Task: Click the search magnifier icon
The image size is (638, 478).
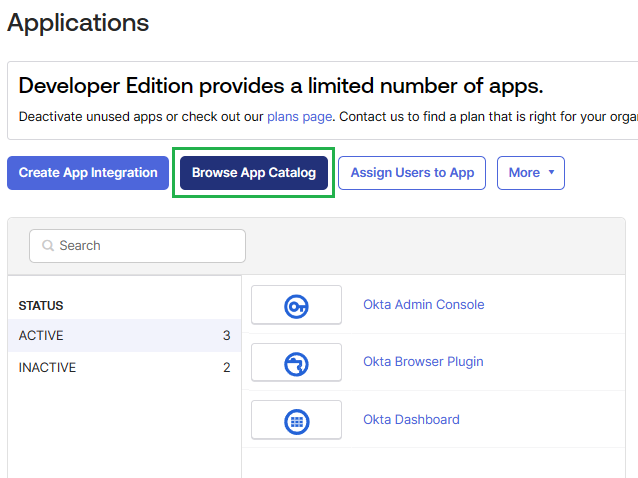Action: pos(48,245)
